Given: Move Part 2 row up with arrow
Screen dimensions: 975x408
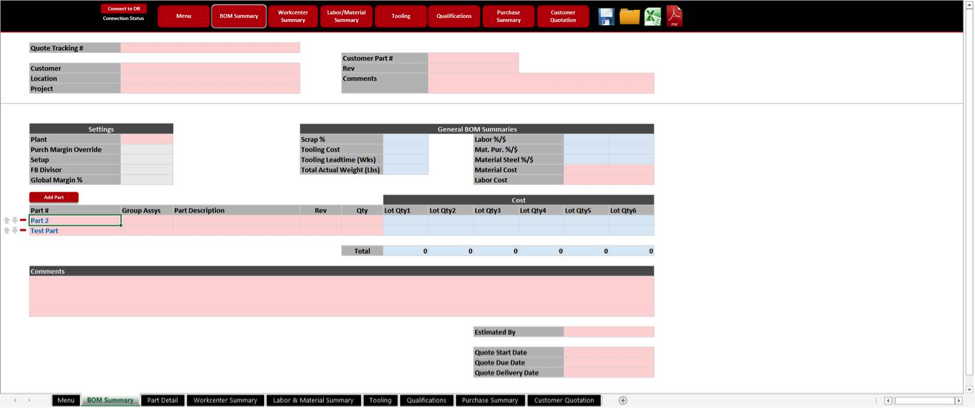Looking at the screenshot, I should click(7, 220).
